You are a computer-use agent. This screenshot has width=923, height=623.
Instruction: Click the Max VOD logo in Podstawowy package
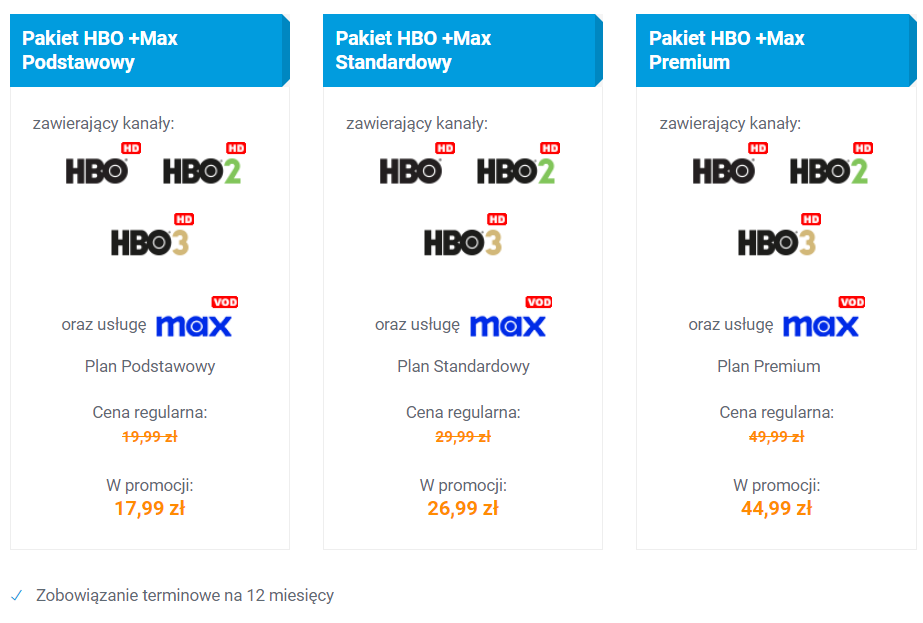[x=197, y=317]
